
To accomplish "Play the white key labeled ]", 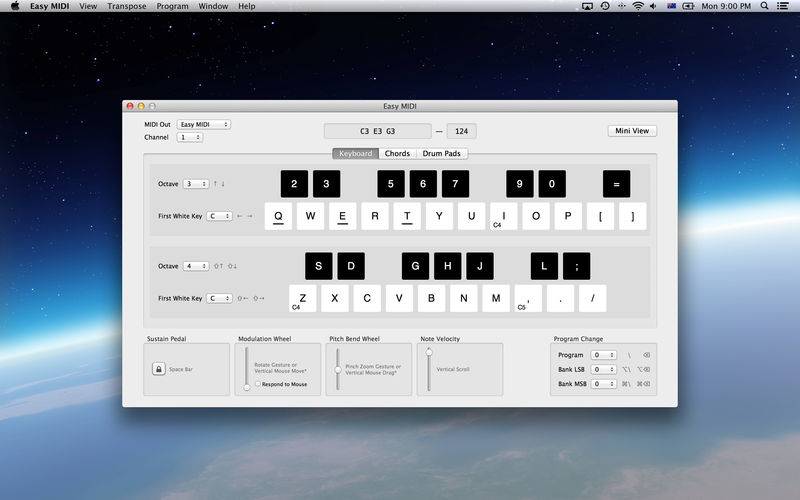I will pyautogui.click(x=633, y=216).
